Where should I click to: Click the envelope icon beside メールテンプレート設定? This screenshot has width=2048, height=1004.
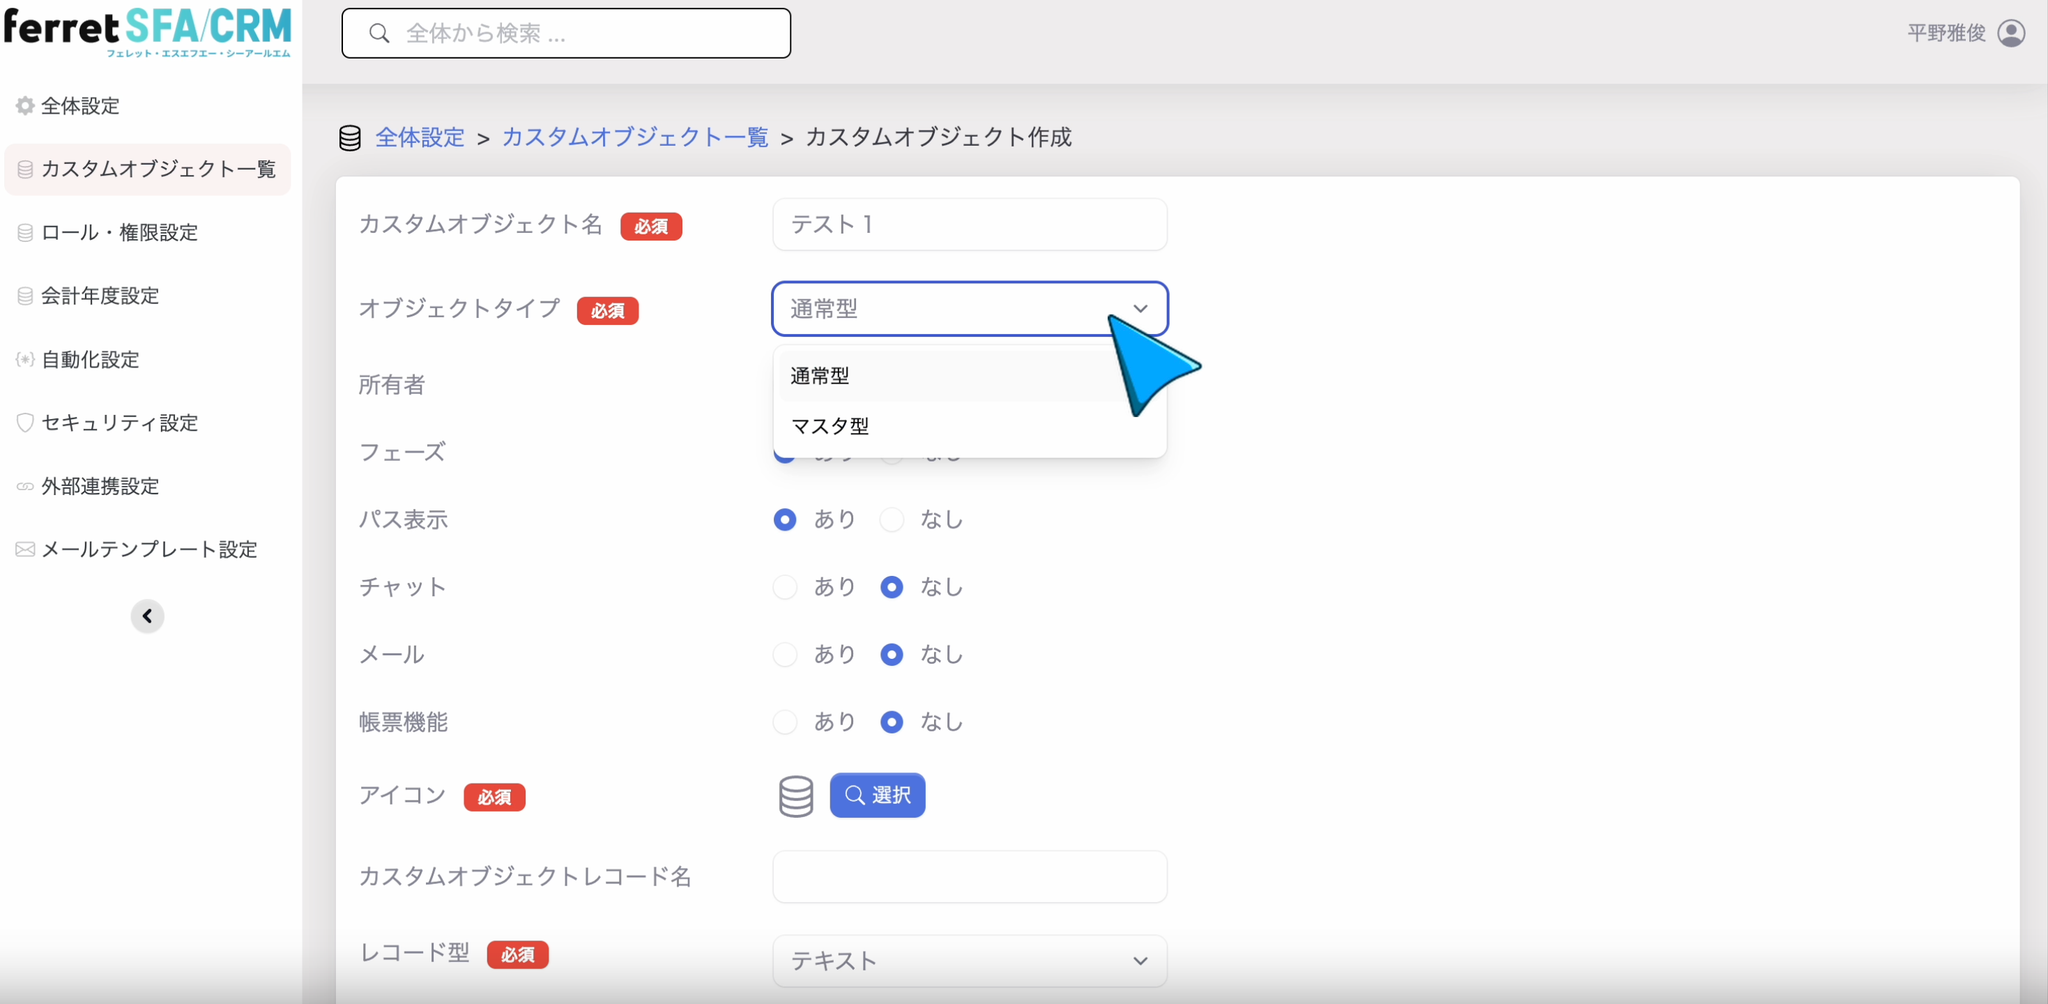pos(25,549)
